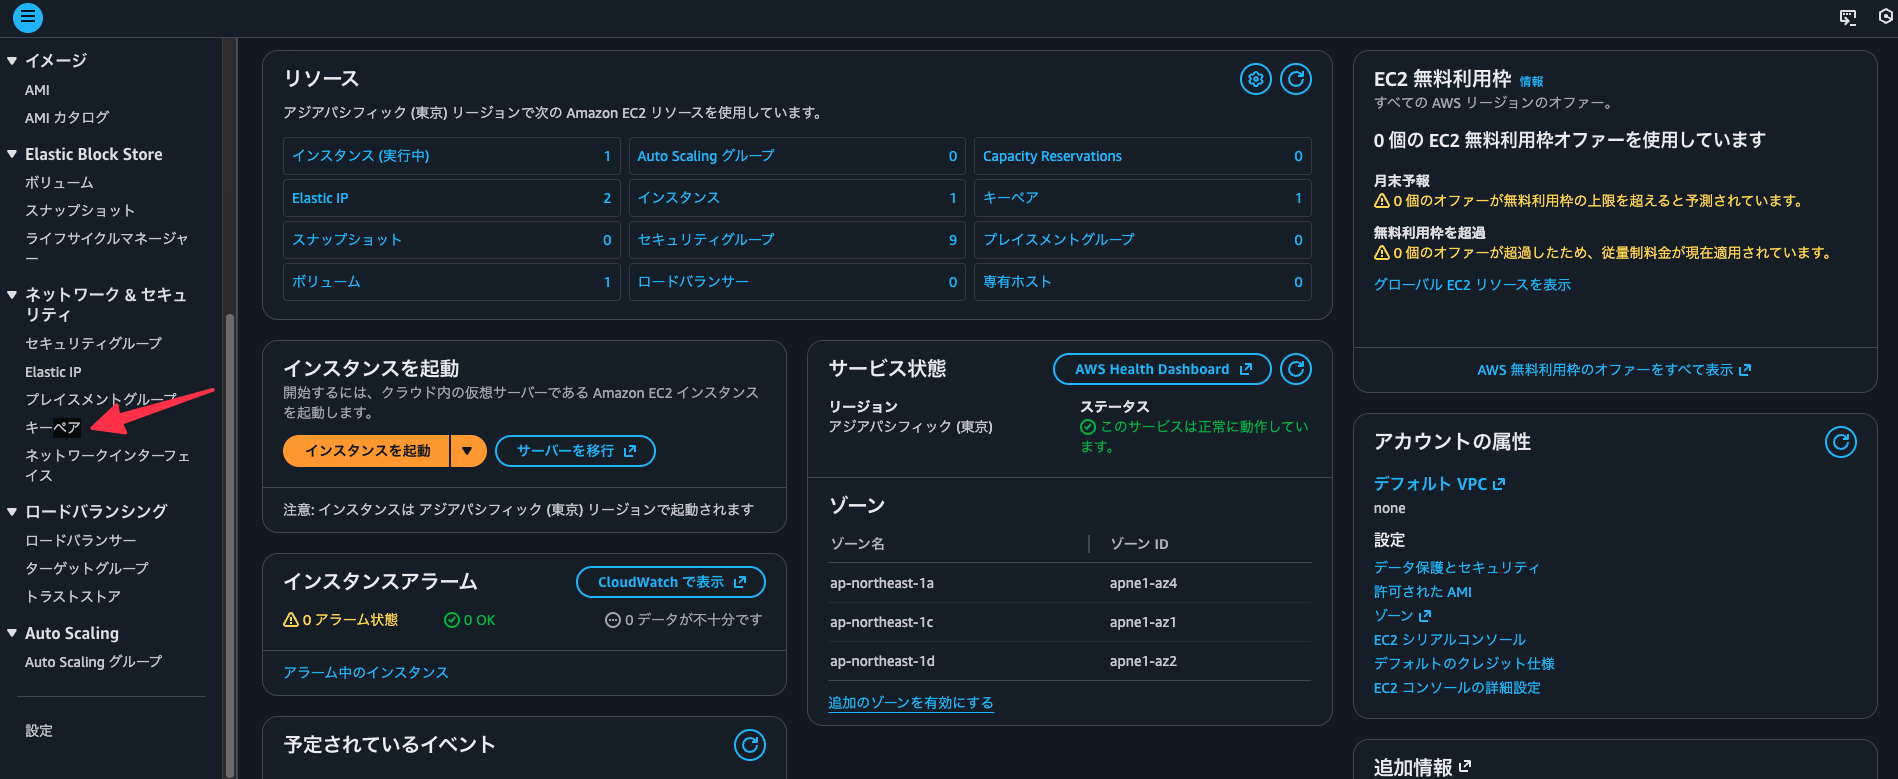Collapse ネットワーク & セキュリティ section

coord(12,295)
